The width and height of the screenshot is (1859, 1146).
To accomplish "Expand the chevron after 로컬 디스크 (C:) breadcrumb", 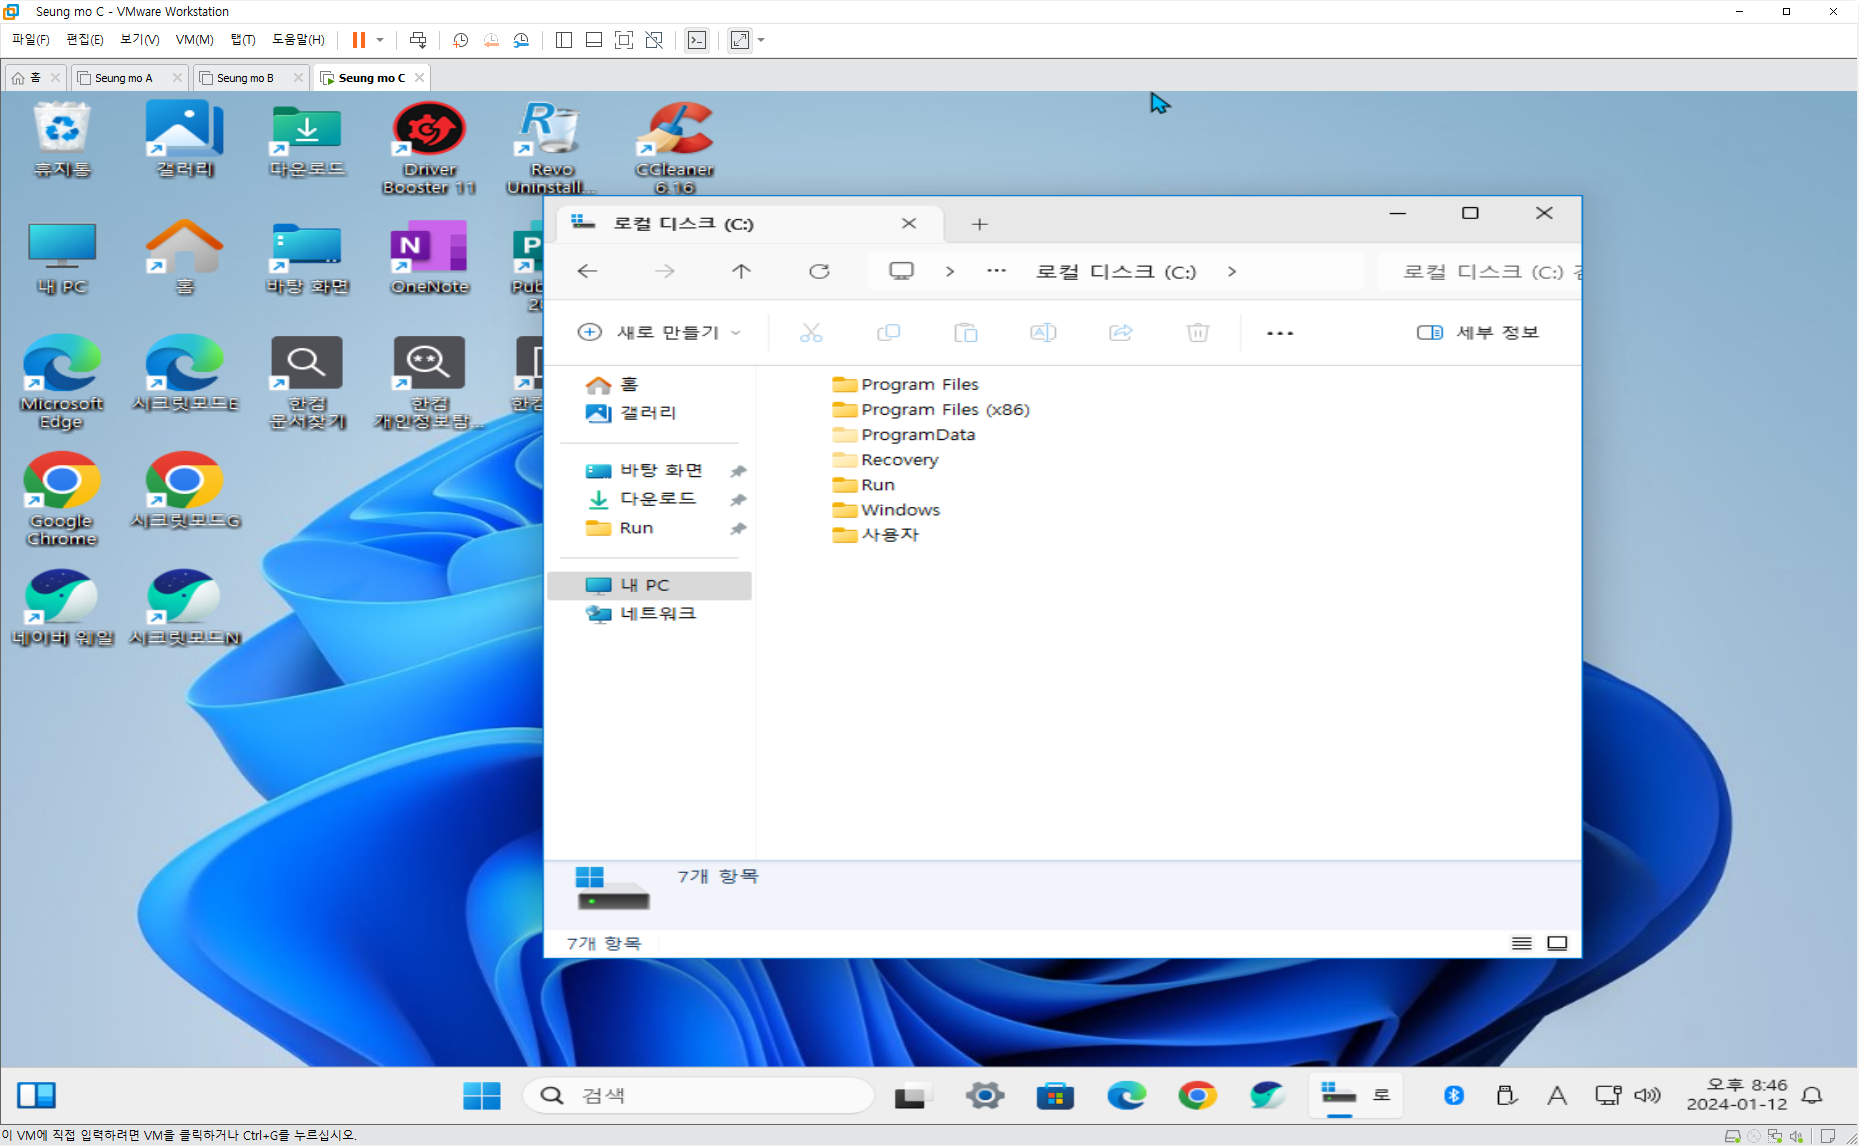I will 1232,271.
